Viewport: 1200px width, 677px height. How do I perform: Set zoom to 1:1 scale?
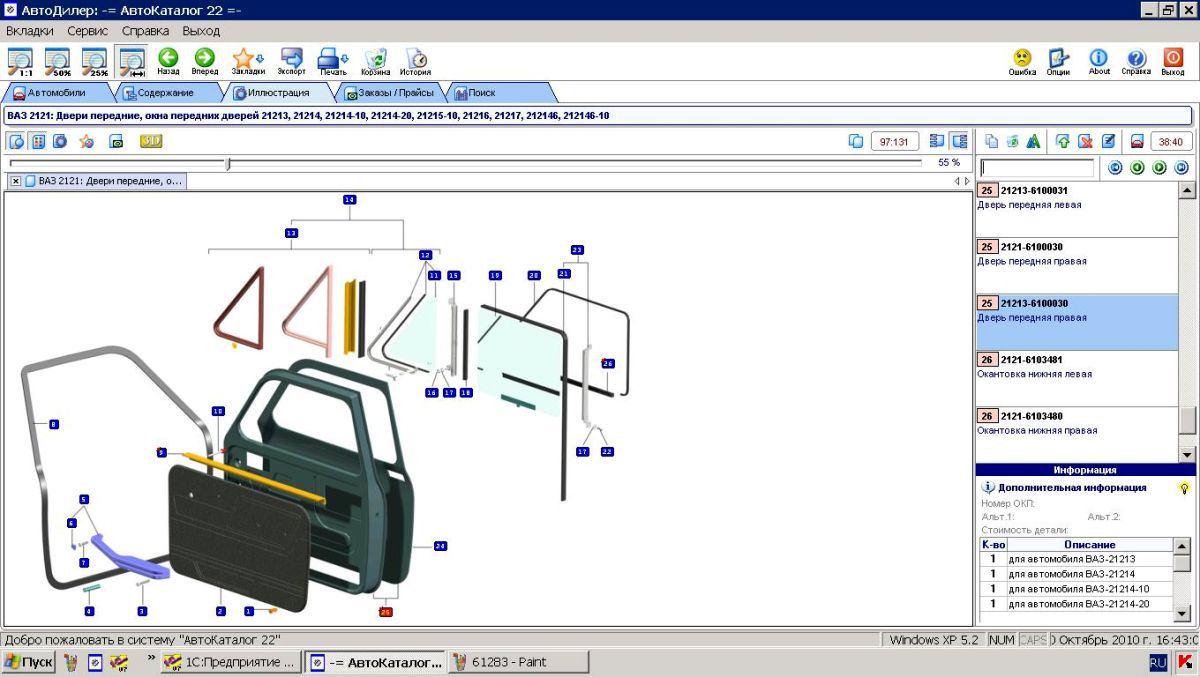pyautogui.click(x=19, y=62)
